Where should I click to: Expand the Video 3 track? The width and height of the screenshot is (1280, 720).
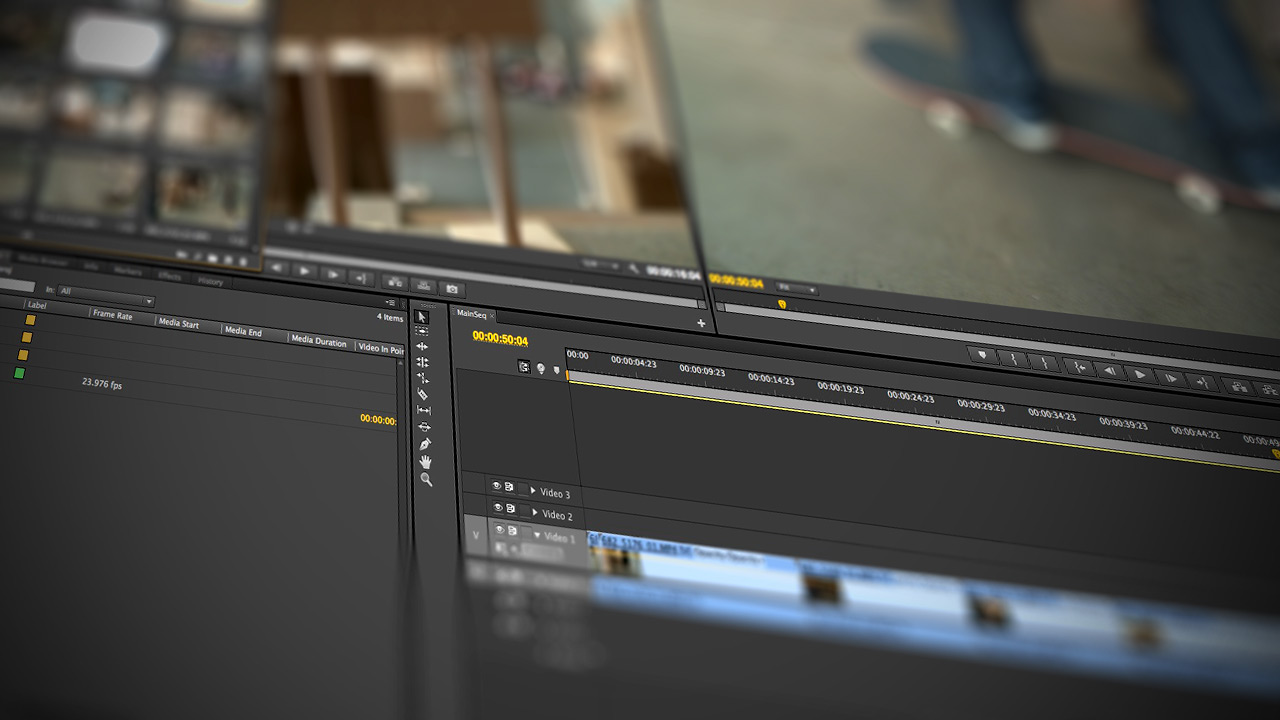tap(534, 491)
